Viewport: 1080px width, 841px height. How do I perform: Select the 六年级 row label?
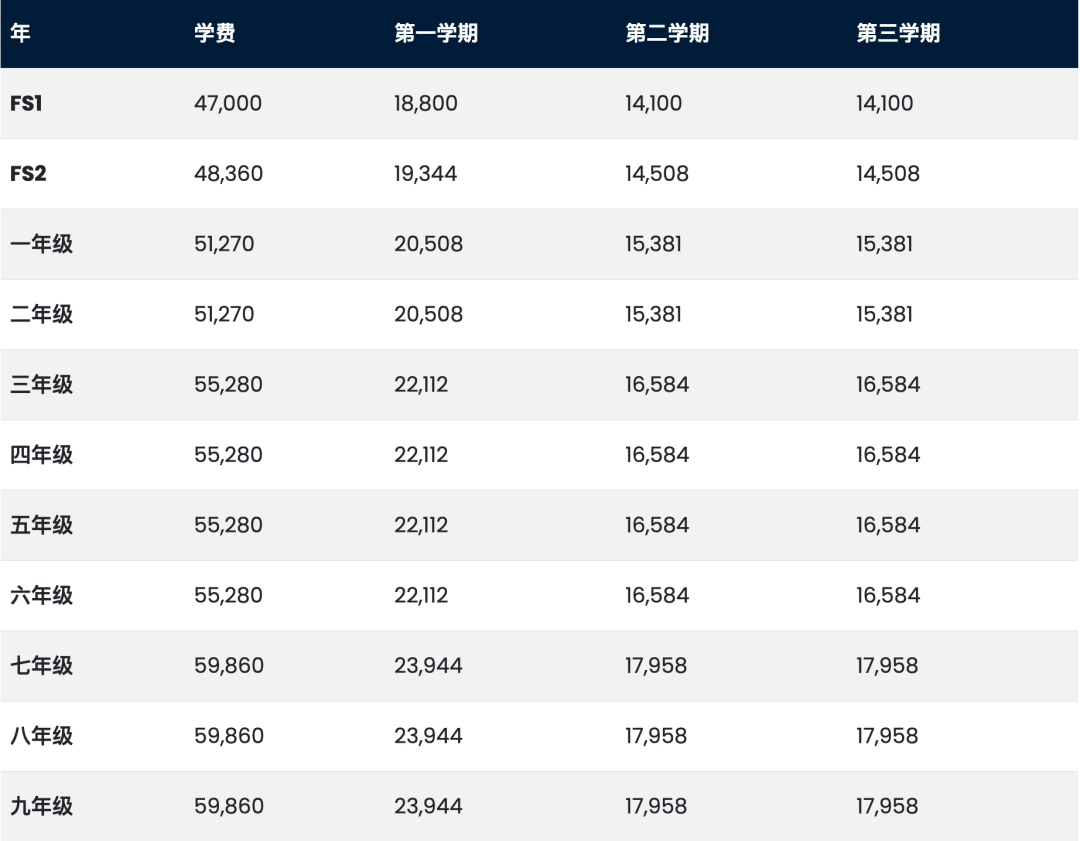(x=41, y=595)
